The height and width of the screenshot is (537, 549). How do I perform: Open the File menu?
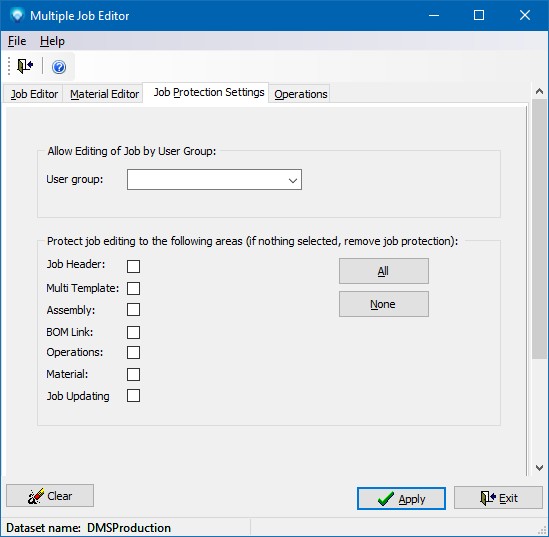click(17, 41)
